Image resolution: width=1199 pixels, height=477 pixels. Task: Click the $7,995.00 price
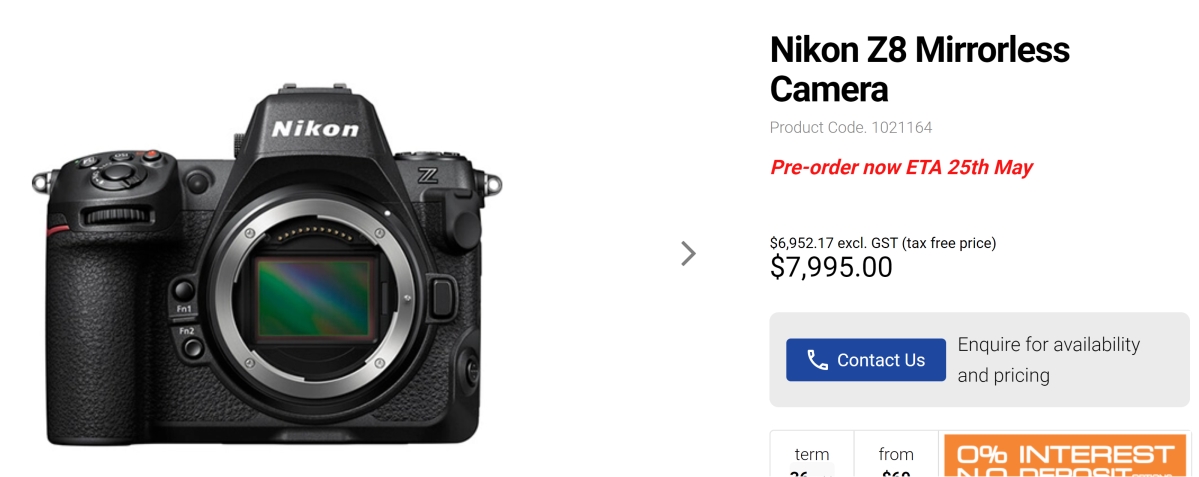831,267
